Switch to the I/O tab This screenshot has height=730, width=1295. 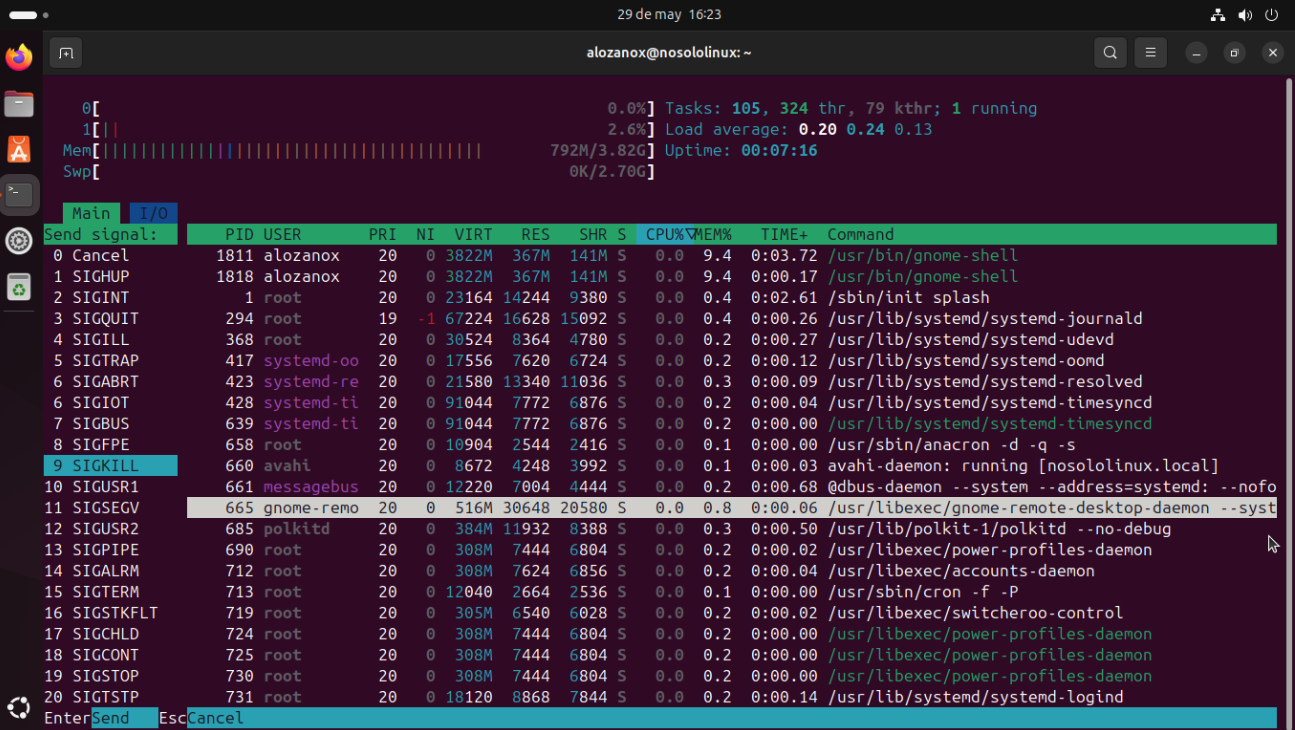[153, 213]
